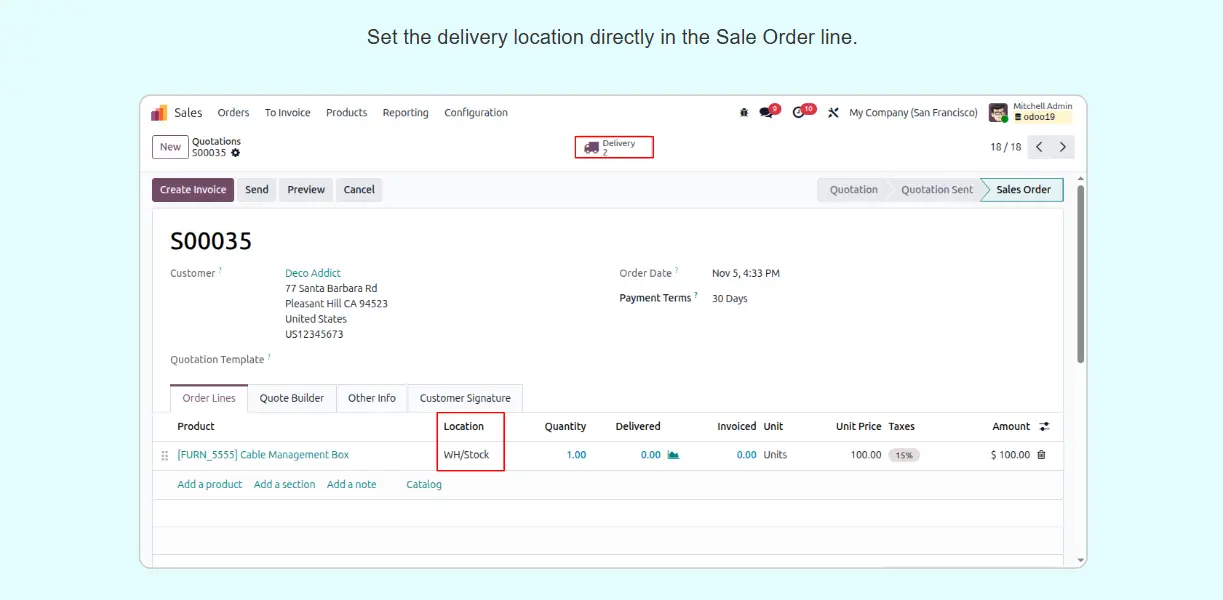Image resolution: width=1223 pixels, height=600 pixels.
Task: Open the Configuration menu
Action: (476, 113)
